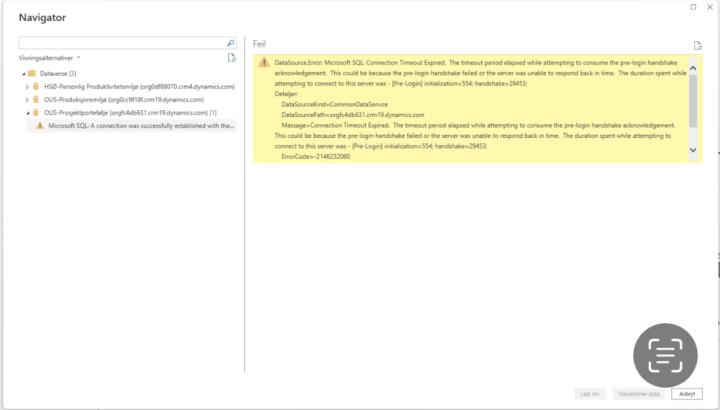Click the OUS-Produksjonsmiljø database icon
Image resolution: width=720 pixels, height=410 pixels.
click(36, 99)
